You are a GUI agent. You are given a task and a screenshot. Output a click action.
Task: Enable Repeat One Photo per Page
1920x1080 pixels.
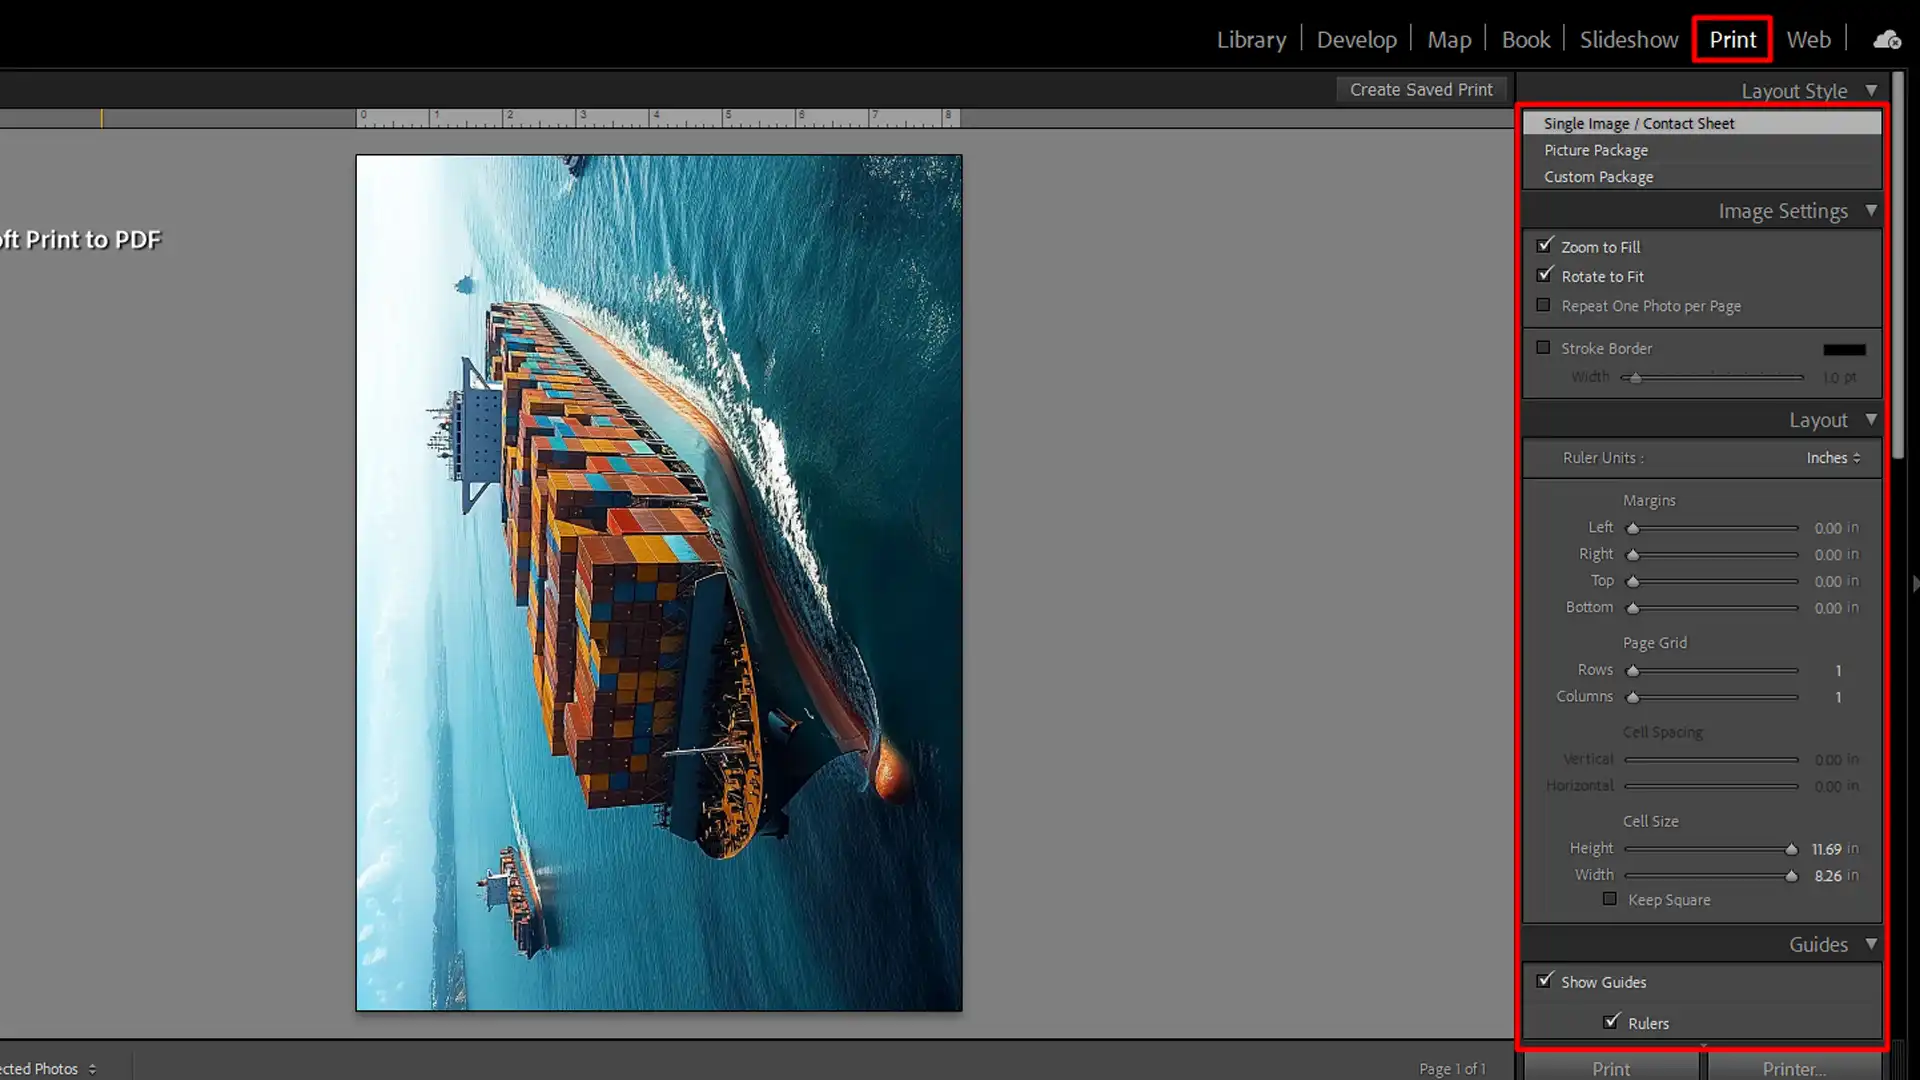(1544, 305)
